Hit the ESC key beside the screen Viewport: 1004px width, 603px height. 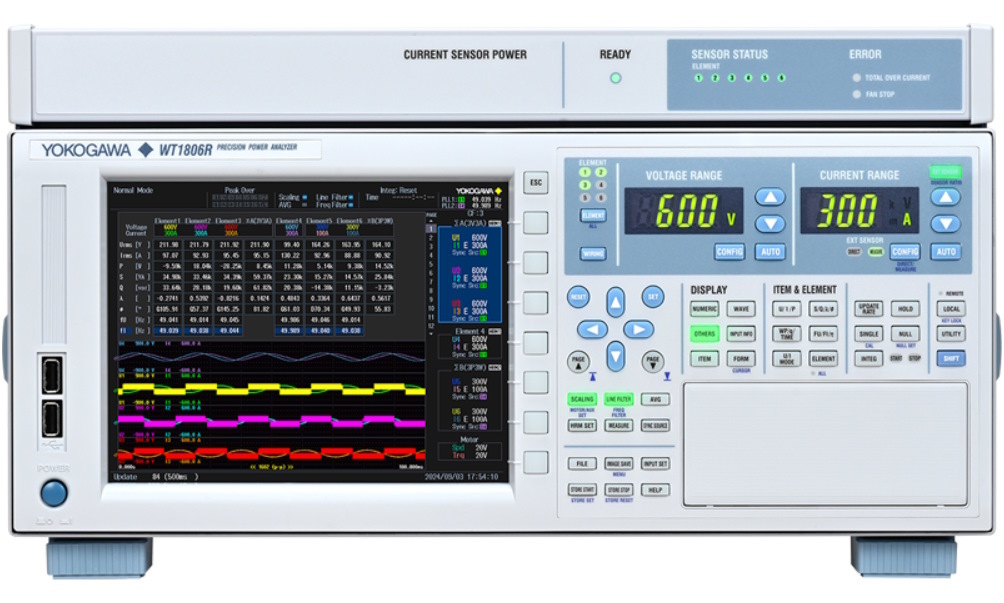535,182
